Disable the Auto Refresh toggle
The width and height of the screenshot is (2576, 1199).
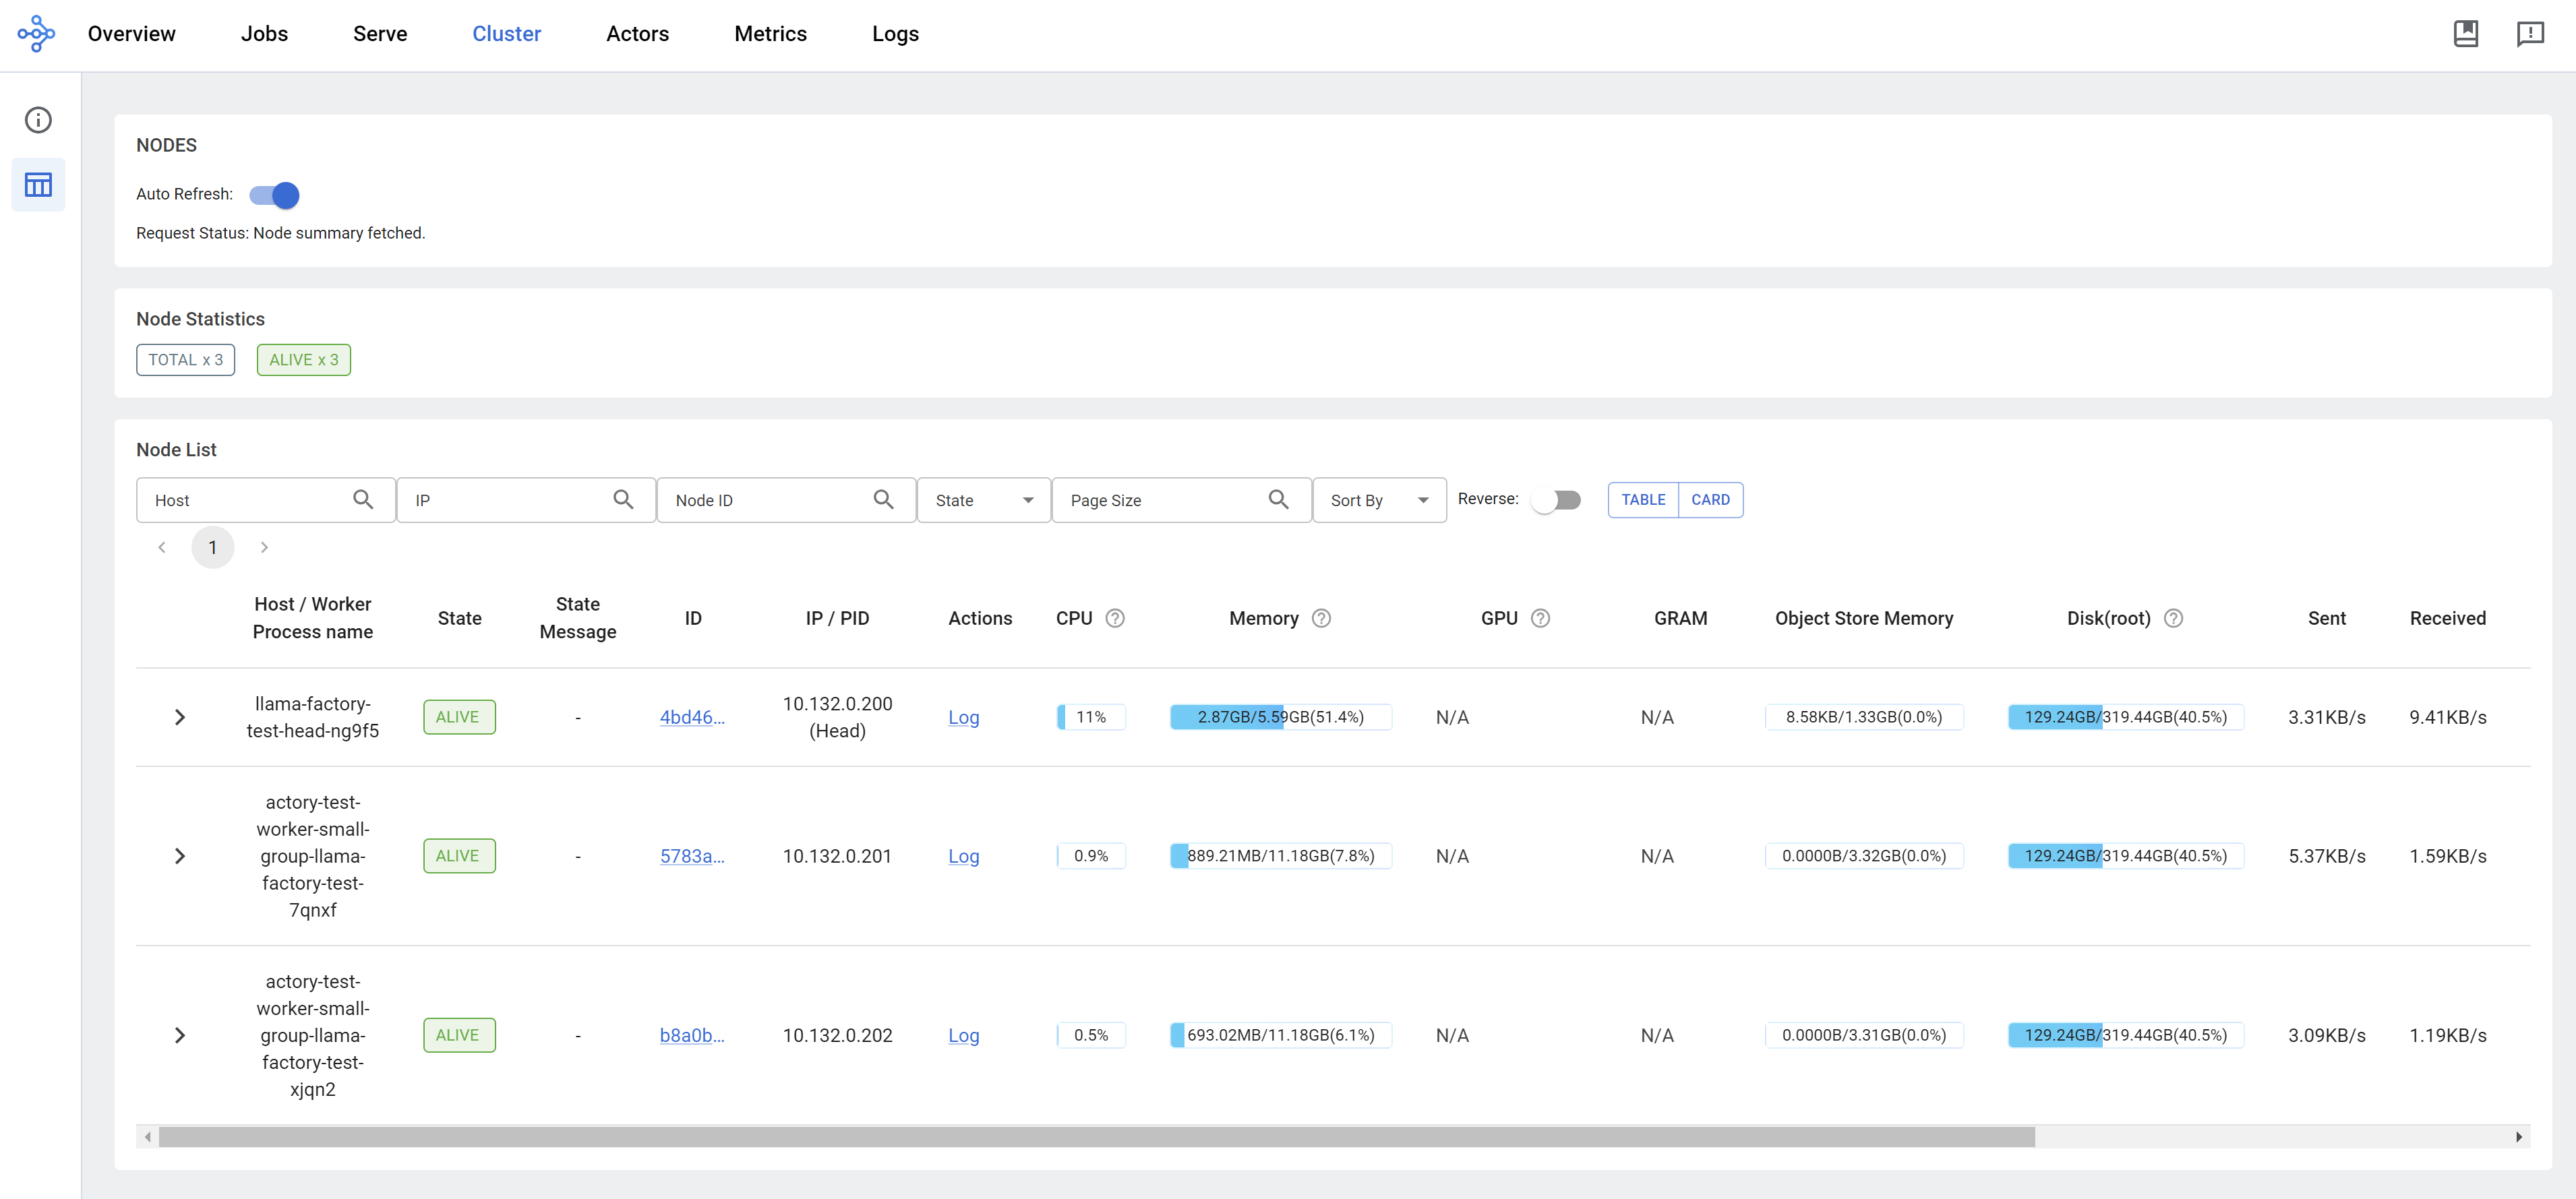point(275,195)
